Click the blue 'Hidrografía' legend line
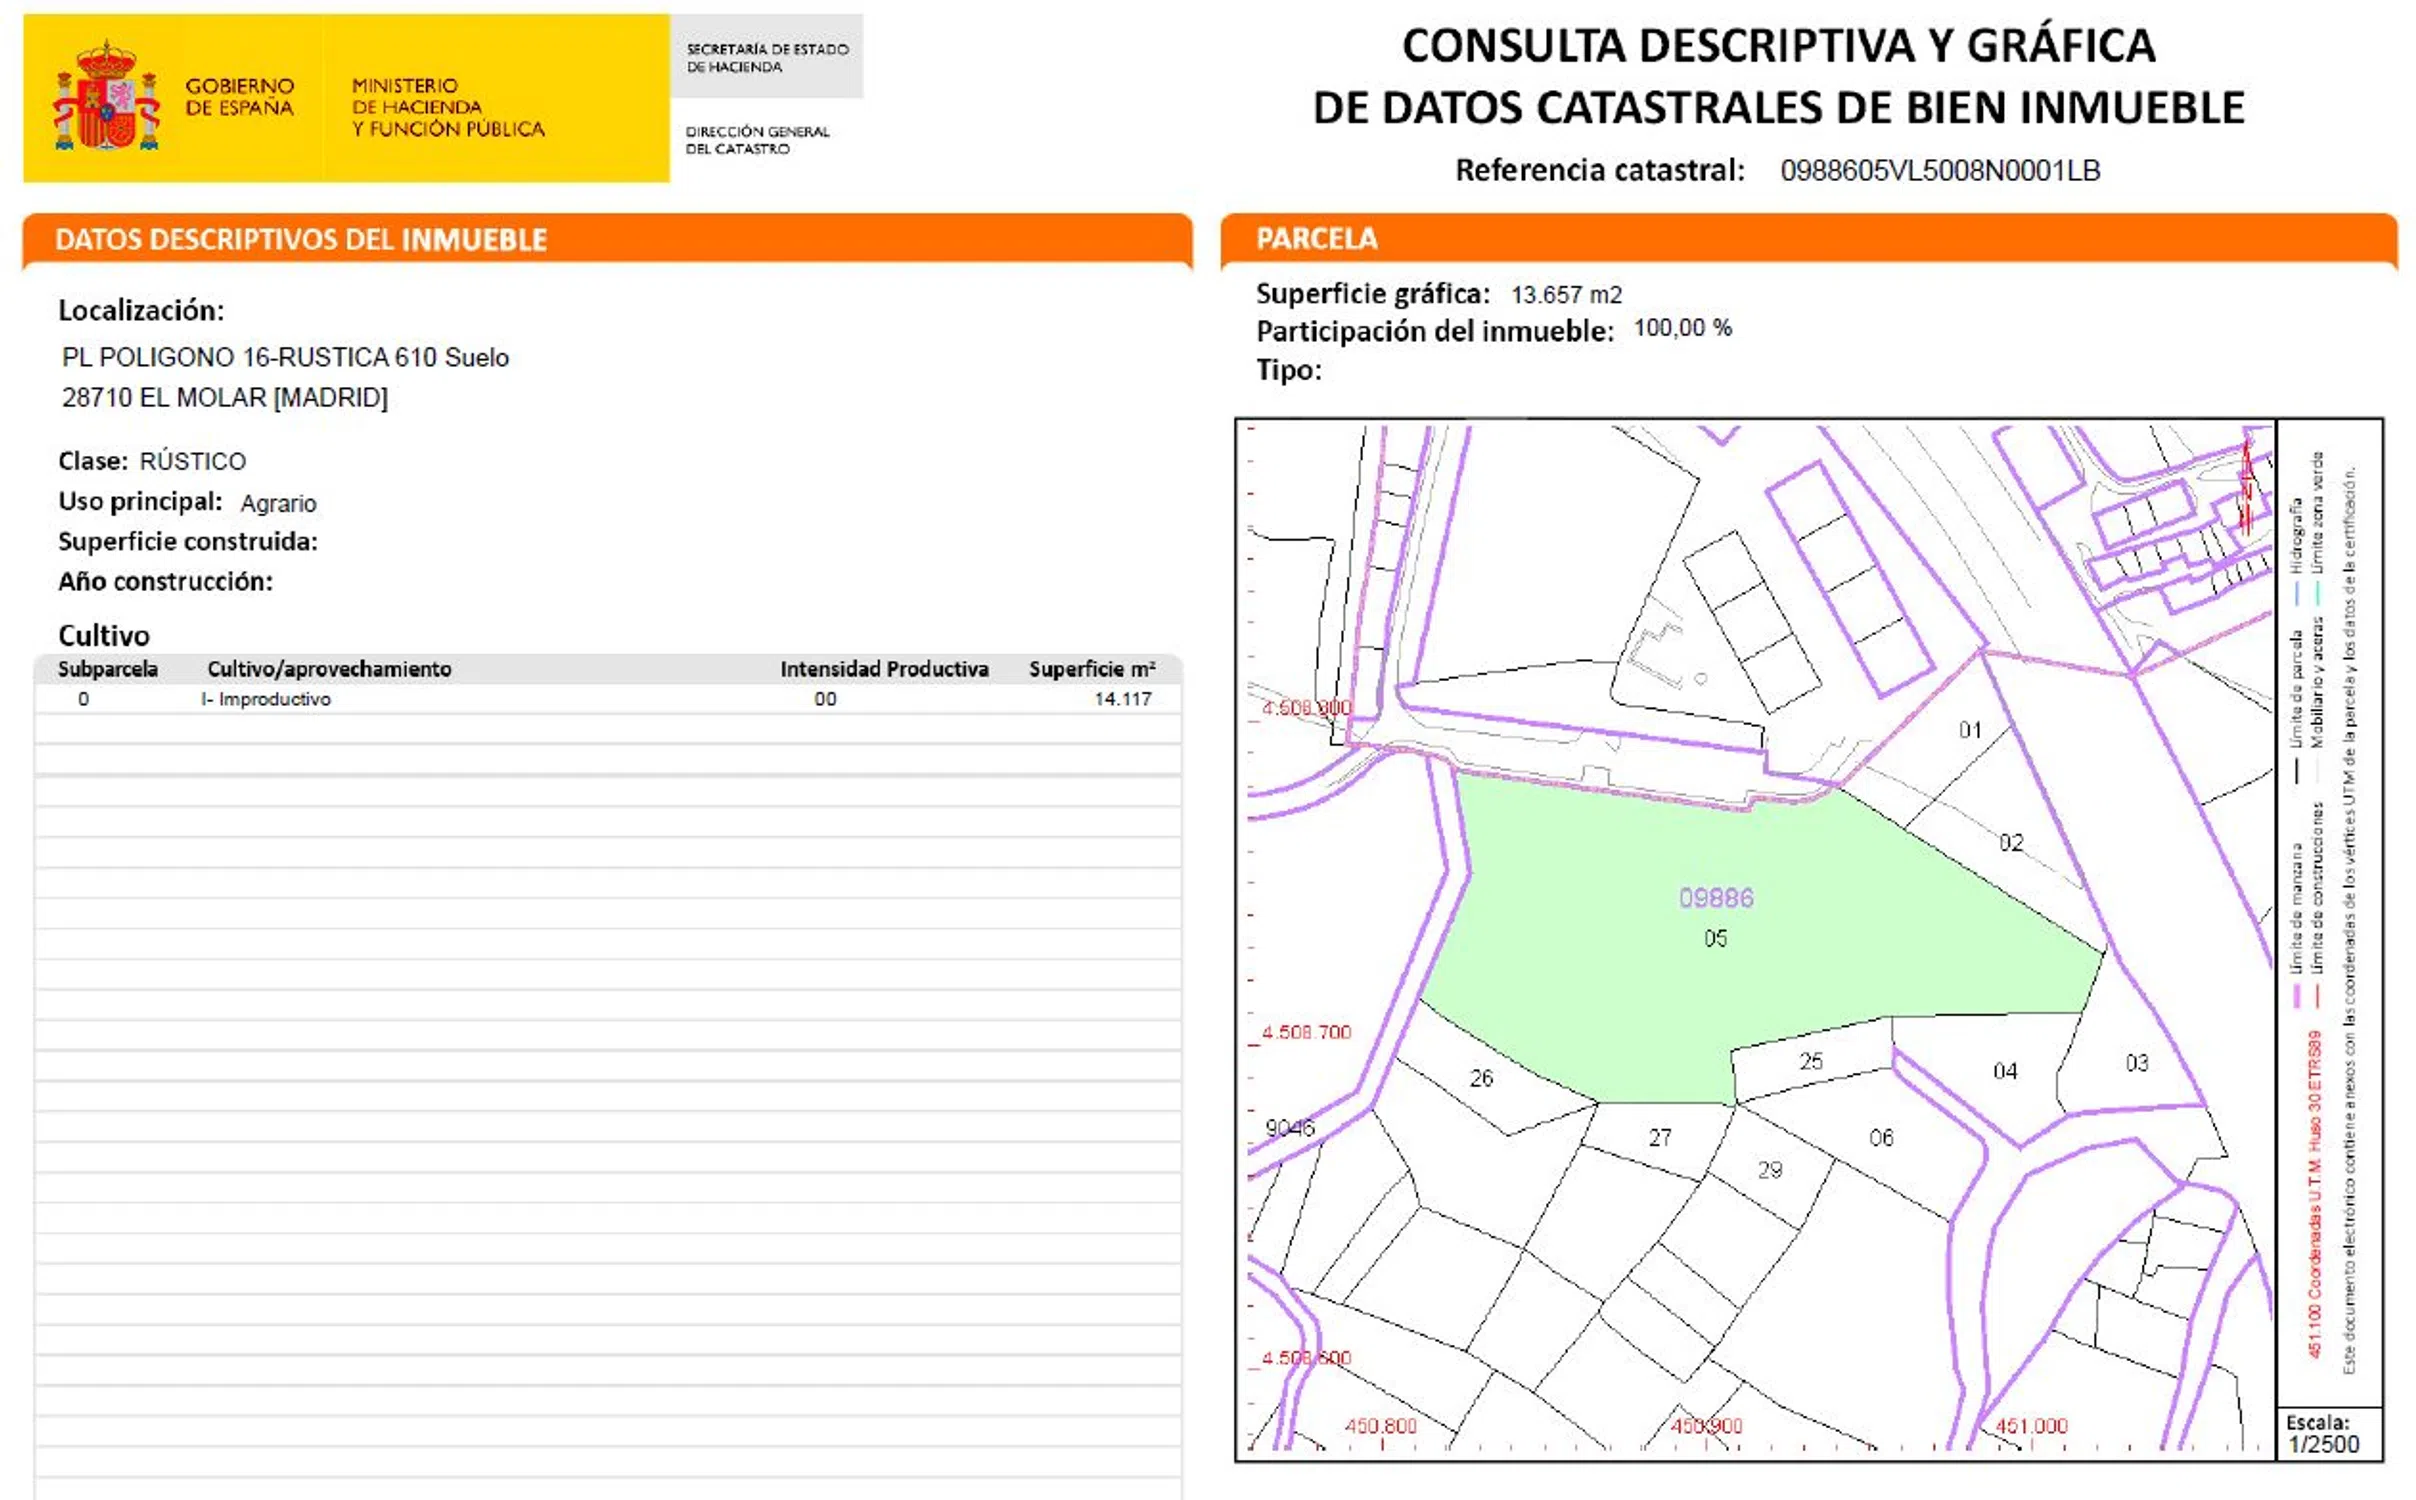Image resolution: width=2416 pixels, height=1500 pixels. pyautogui.click(x=2296, y=592)
